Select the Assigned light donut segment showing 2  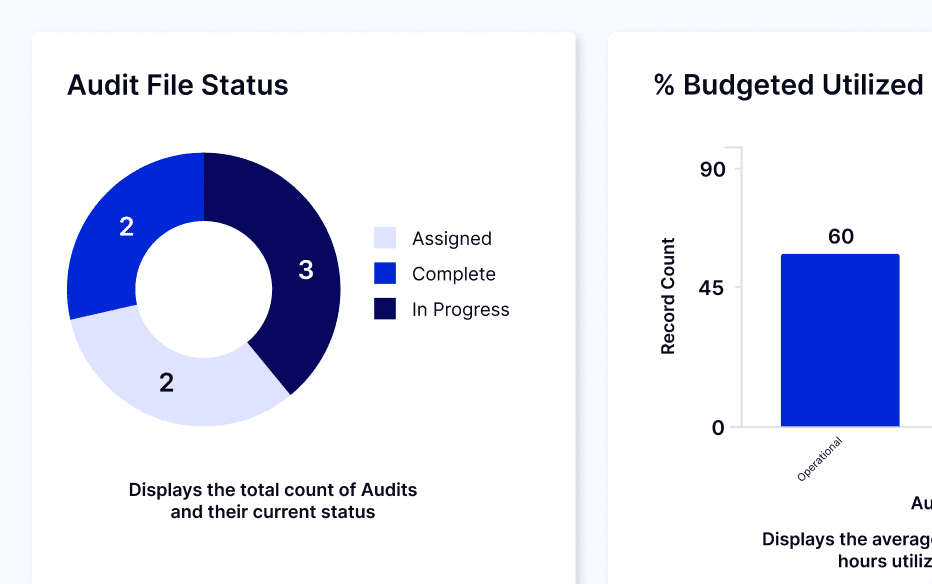pos(168,382)
